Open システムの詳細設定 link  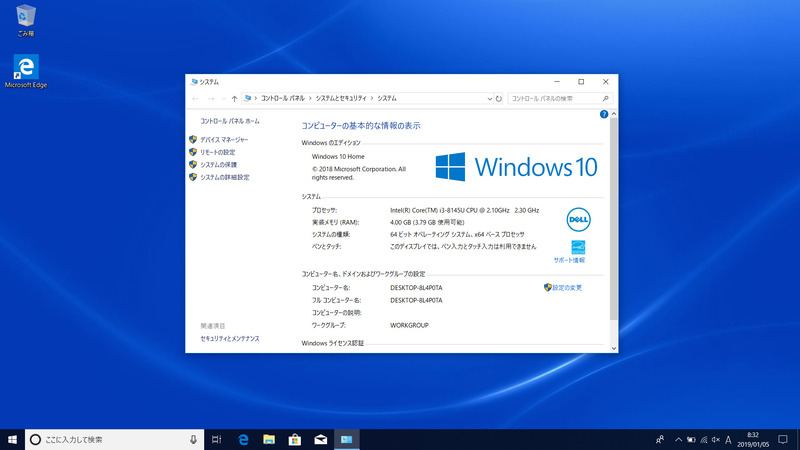224,177
